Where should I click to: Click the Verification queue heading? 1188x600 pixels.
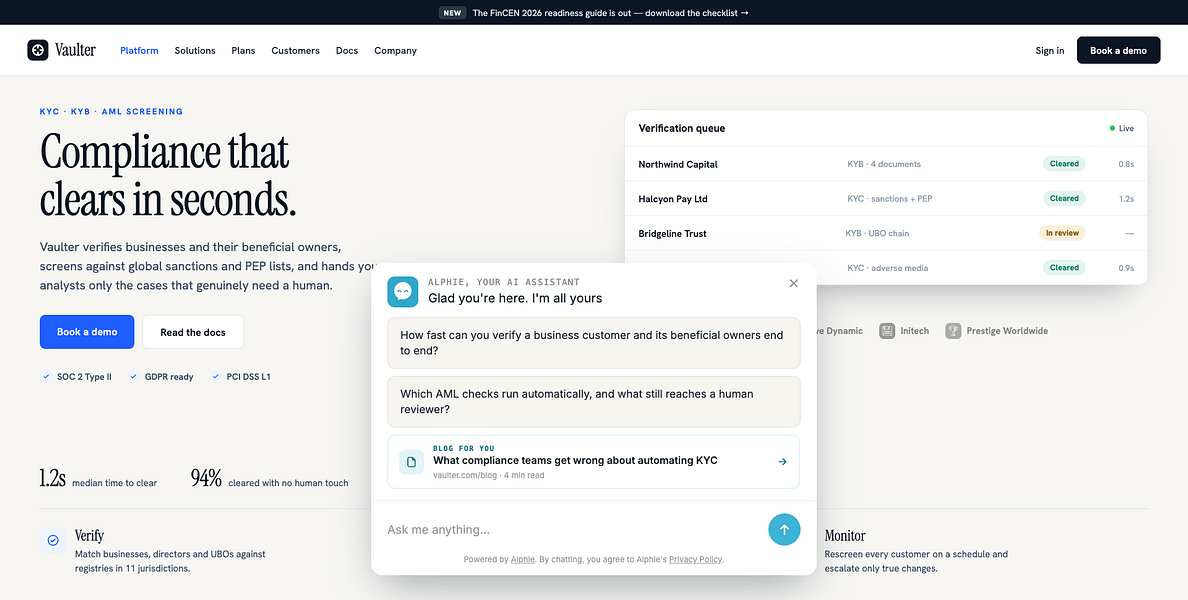682,129
